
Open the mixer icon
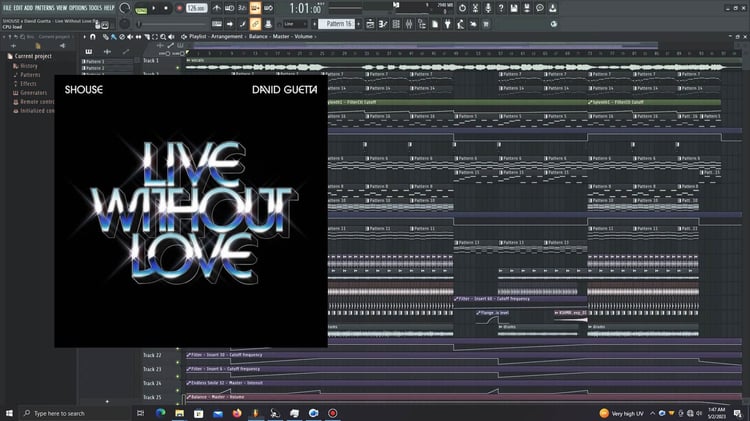409,24
